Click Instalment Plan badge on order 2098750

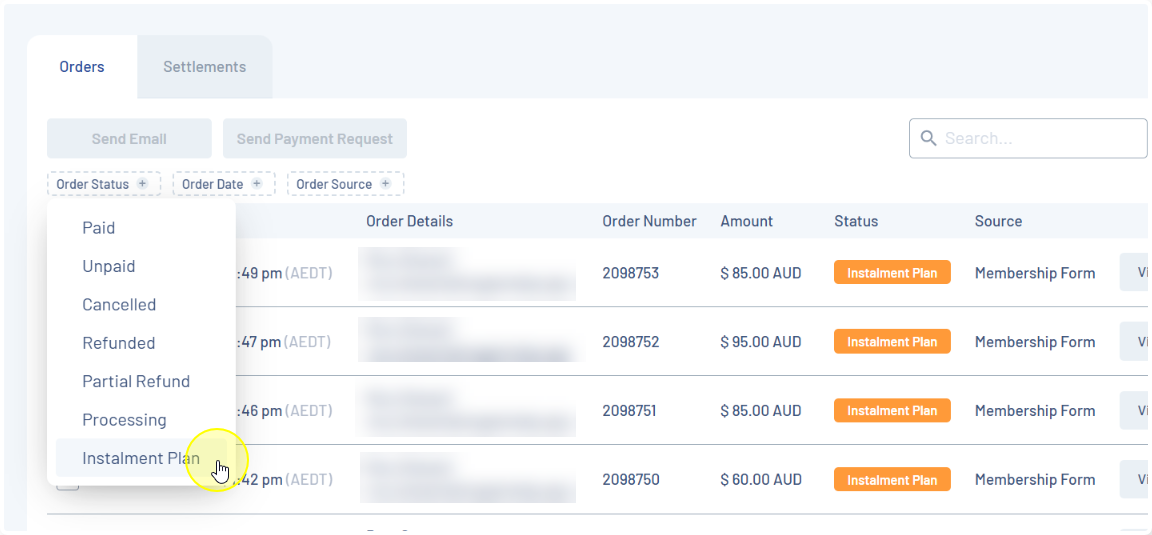892,480
